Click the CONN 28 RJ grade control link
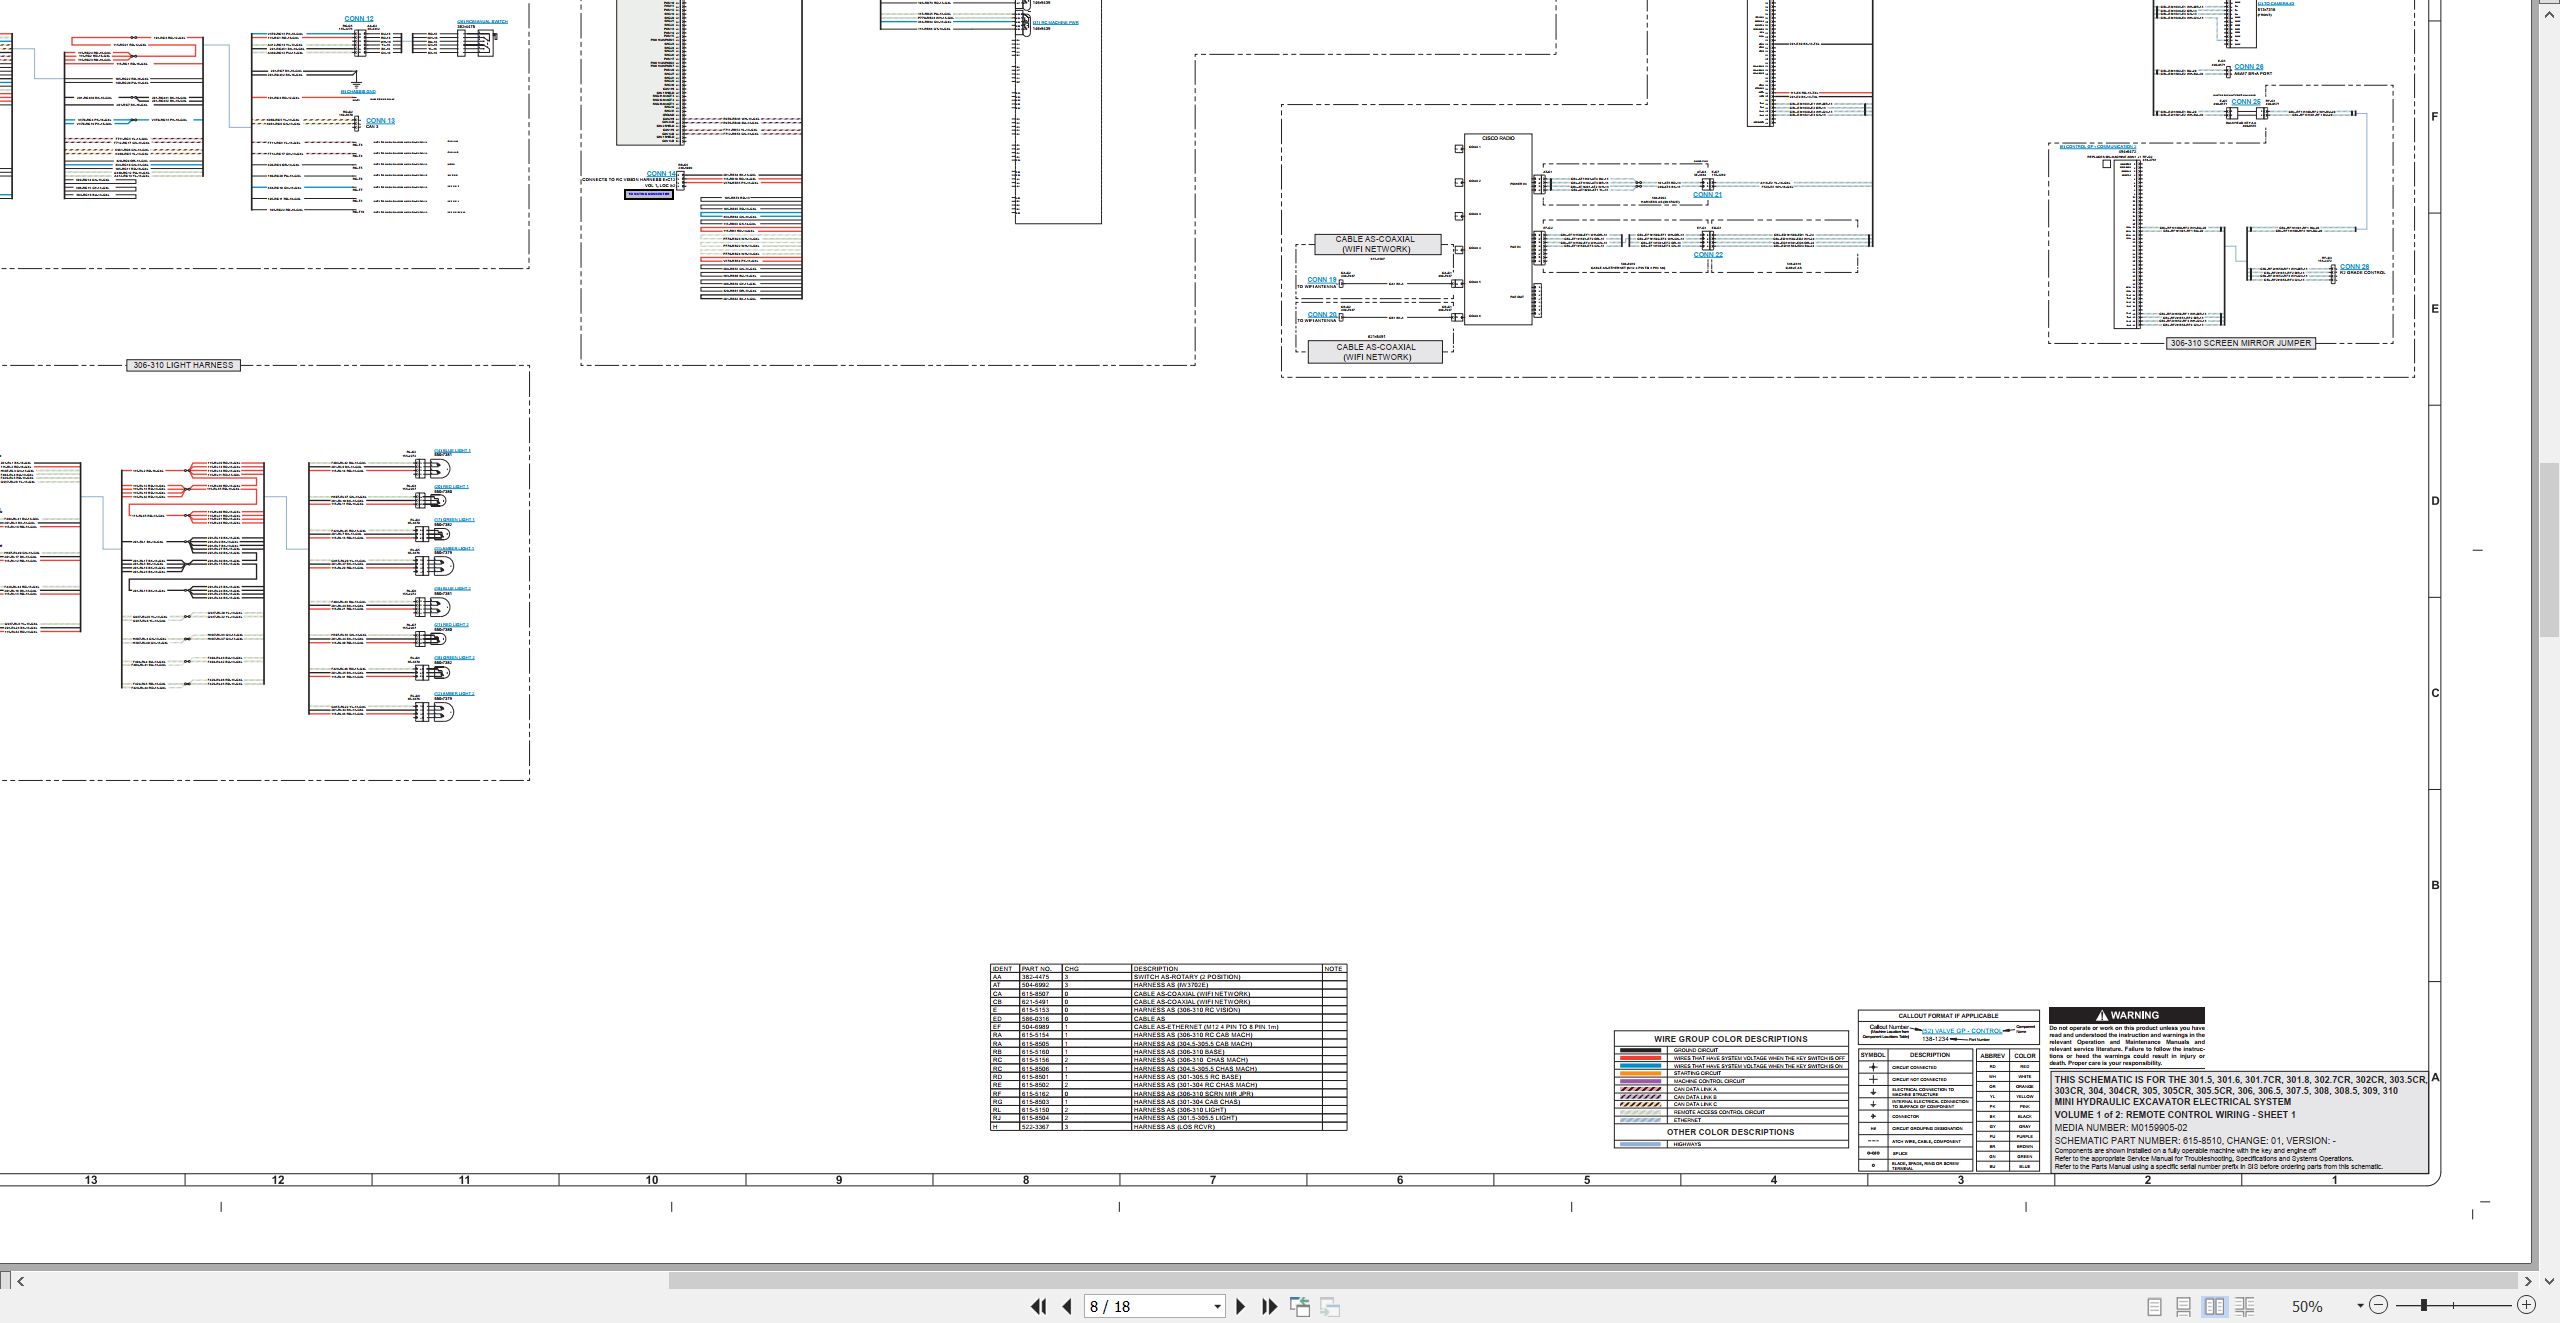This screenshot has height=1323, width=2560. tap(2354, 266)
